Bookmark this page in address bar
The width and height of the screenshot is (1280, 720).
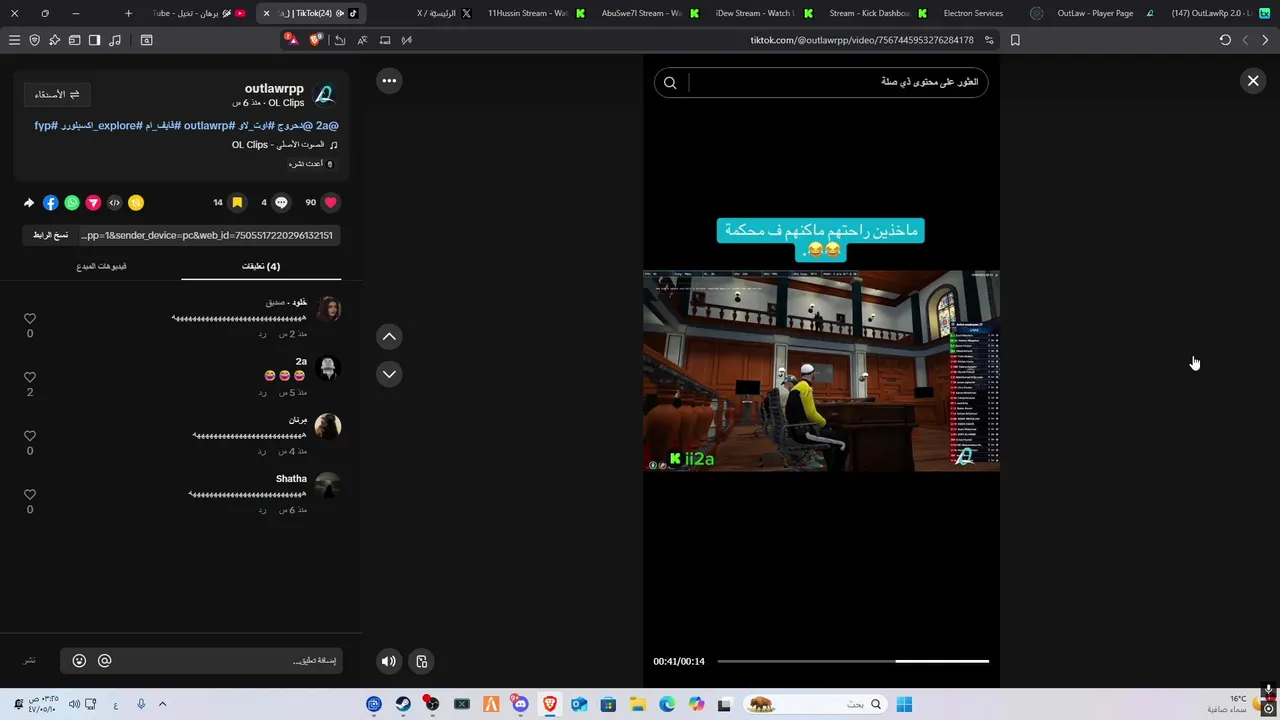click(1015, 40)
